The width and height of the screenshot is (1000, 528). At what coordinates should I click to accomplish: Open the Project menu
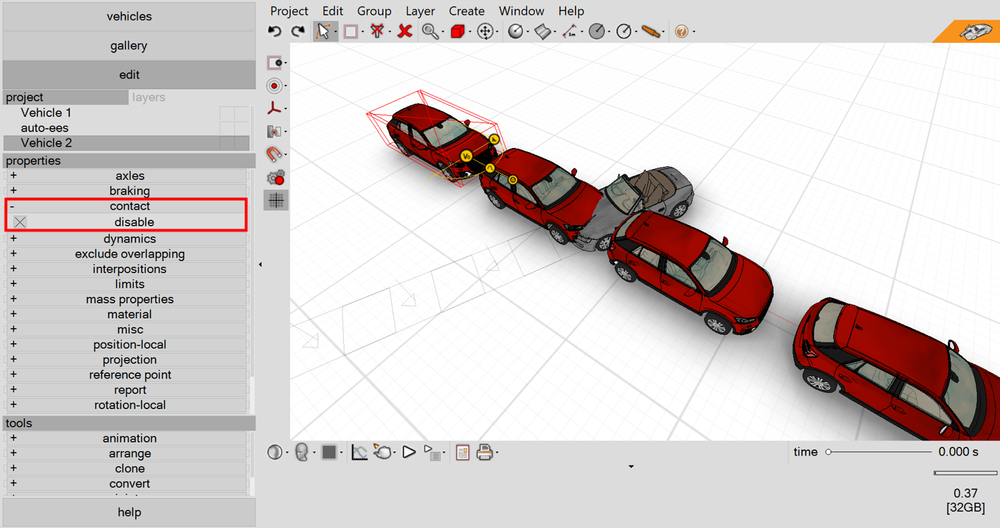click(x=289, y=11)
